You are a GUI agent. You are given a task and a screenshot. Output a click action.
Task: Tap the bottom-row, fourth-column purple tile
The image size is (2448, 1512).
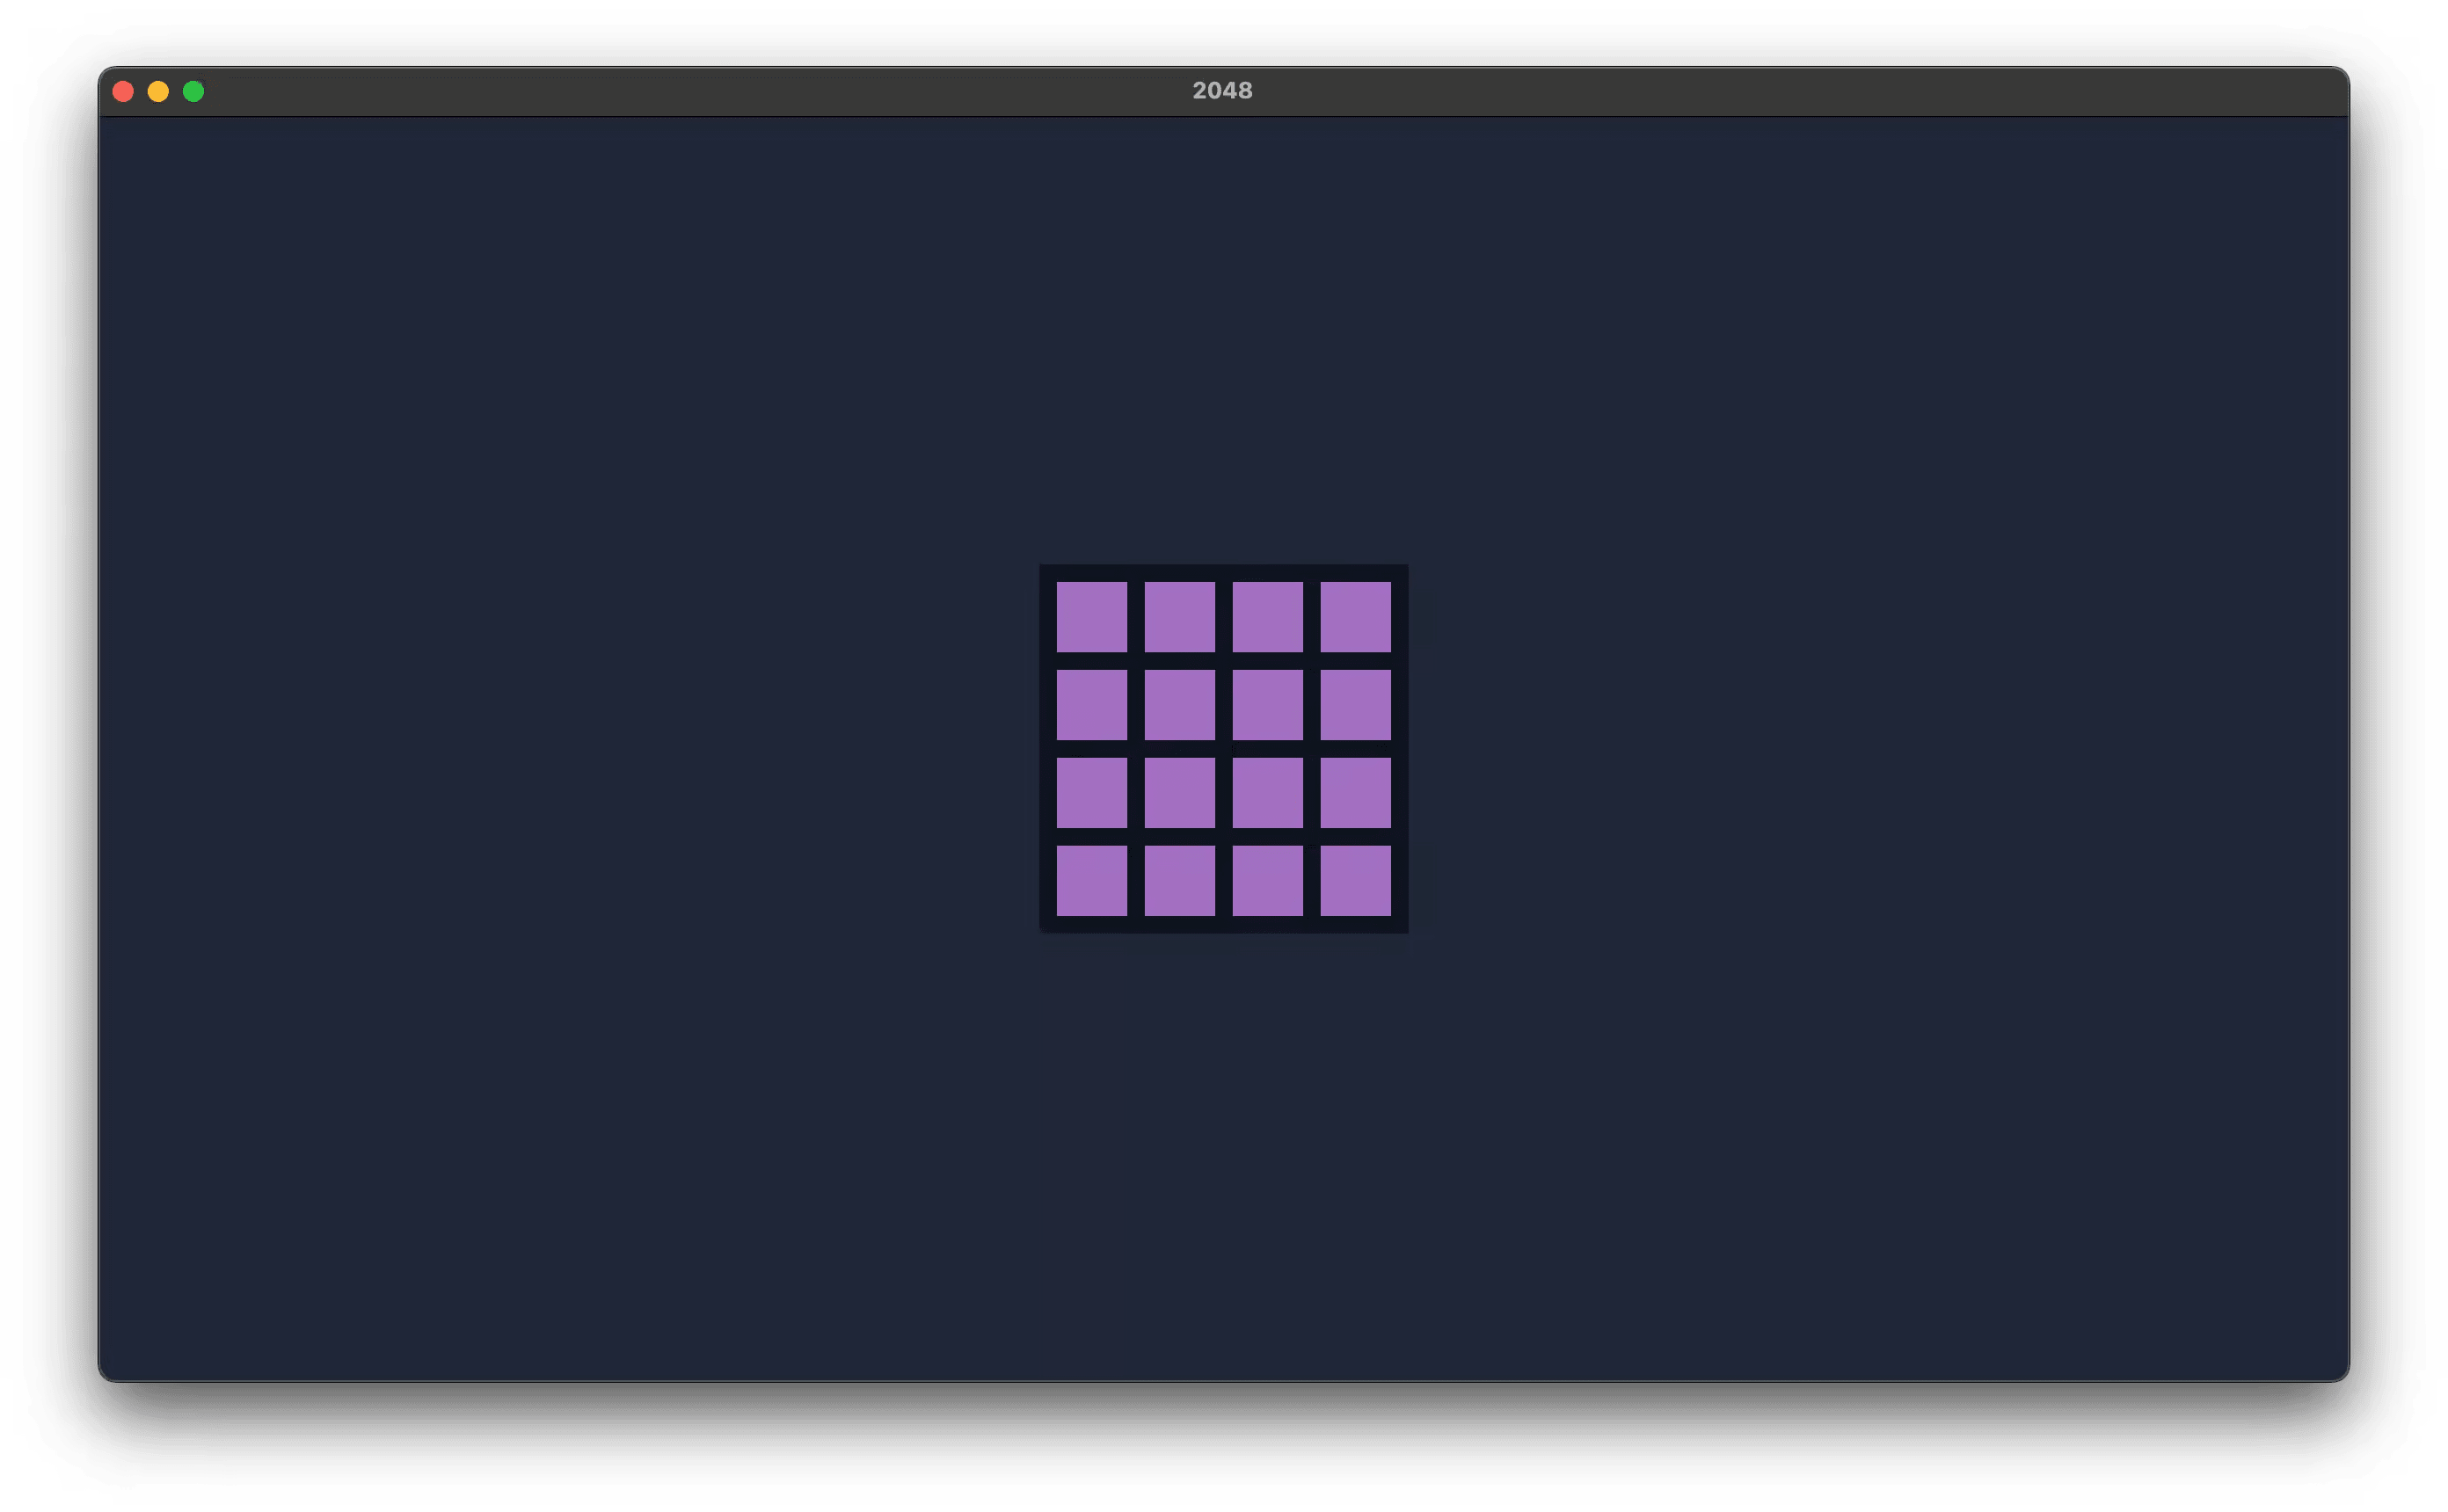[x=1356, y=881]
